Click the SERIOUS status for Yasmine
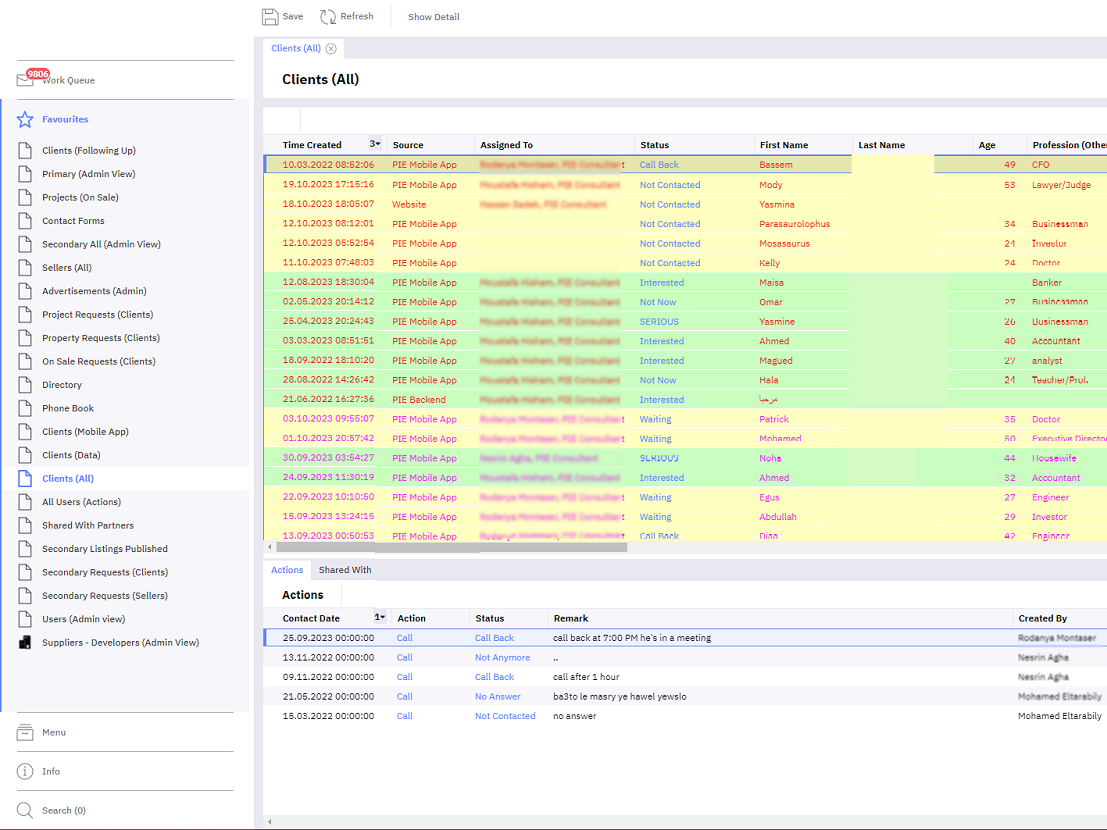The image size is (1107, 830). tap(659, 322)
